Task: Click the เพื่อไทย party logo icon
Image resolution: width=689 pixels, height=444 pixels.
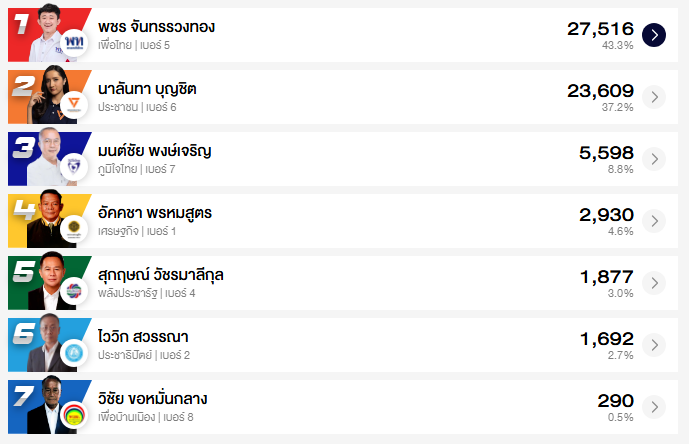Action: (x=74, y=44)
